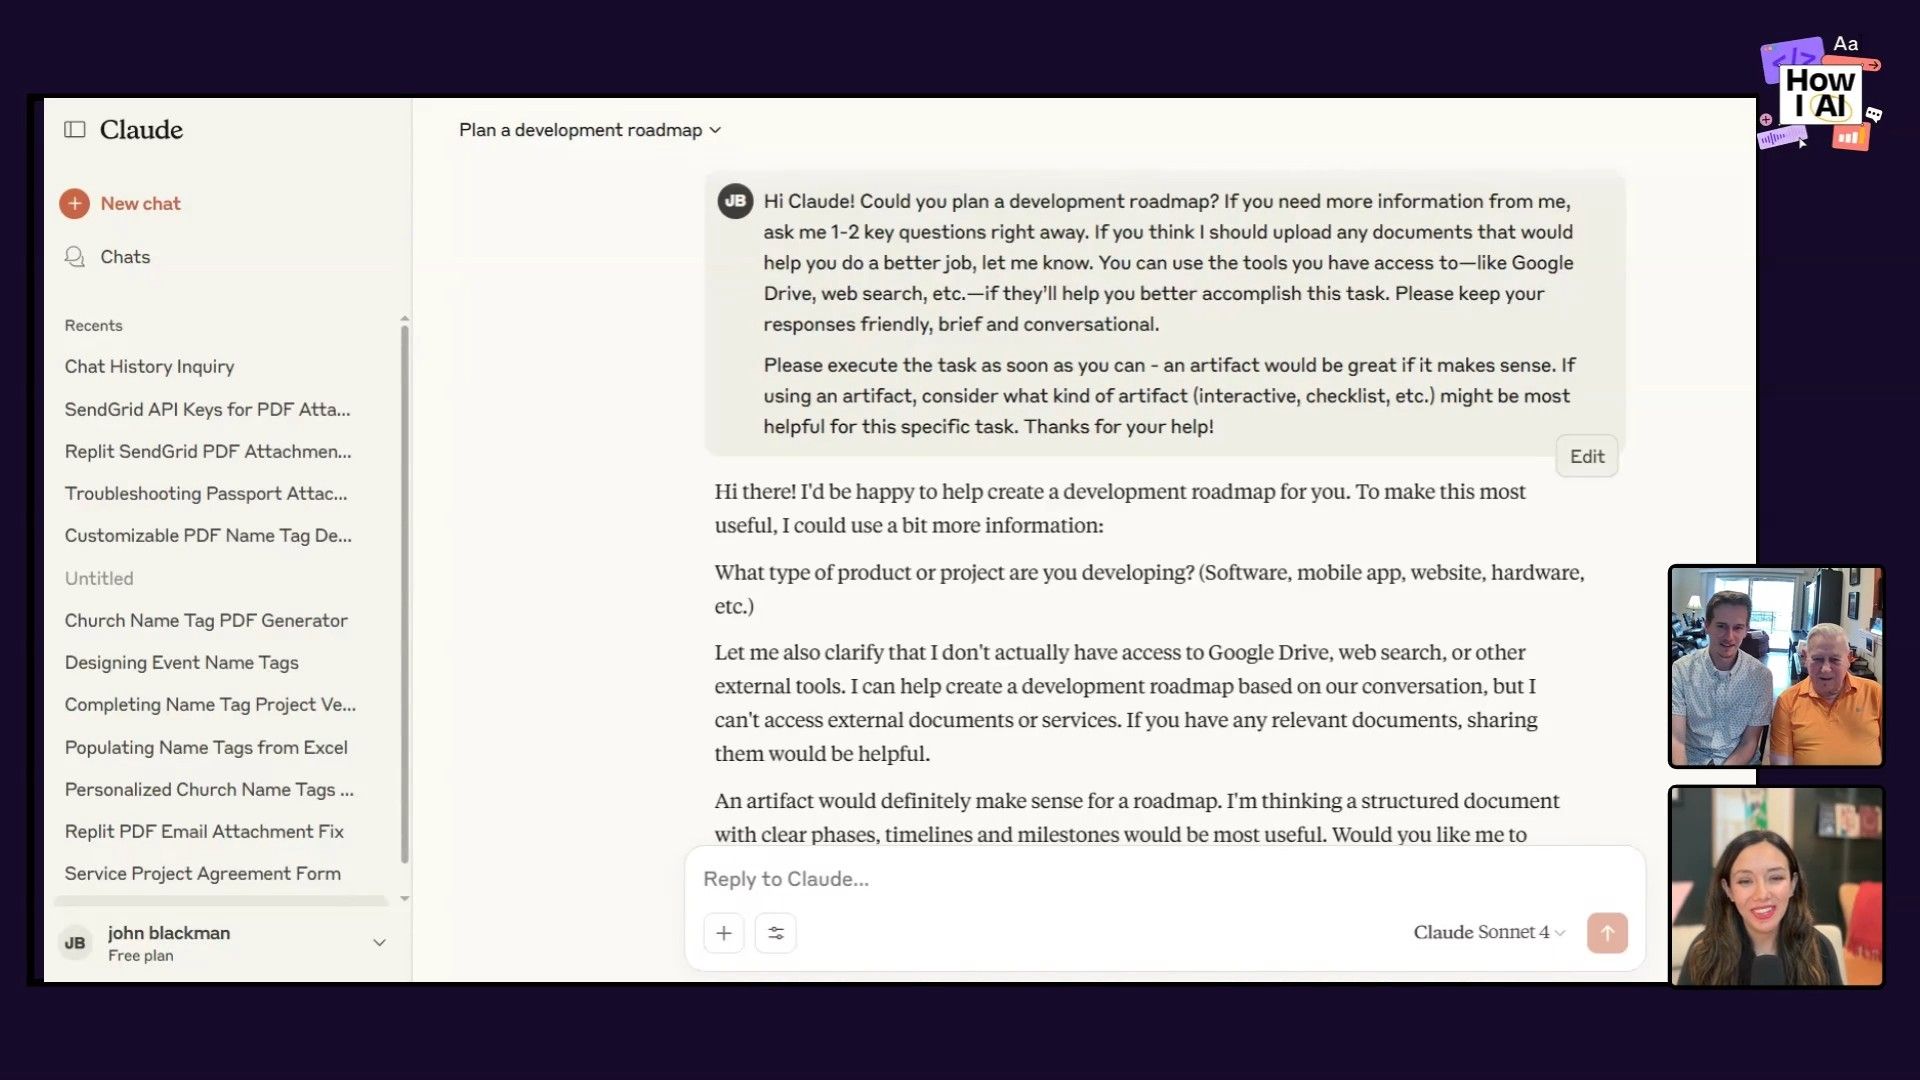The image size is (1920, 1080).
Task: Start a new chat via the plus icon
Action: 74,203
